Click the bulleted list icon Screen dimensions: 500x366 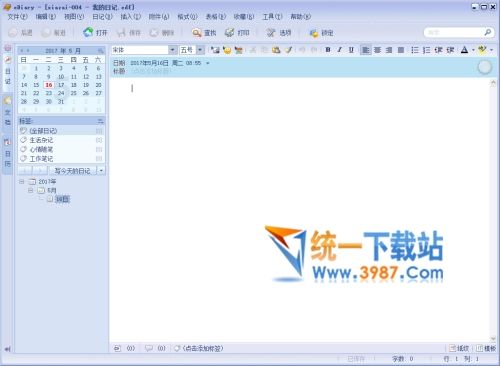click(x=414, y=50)
